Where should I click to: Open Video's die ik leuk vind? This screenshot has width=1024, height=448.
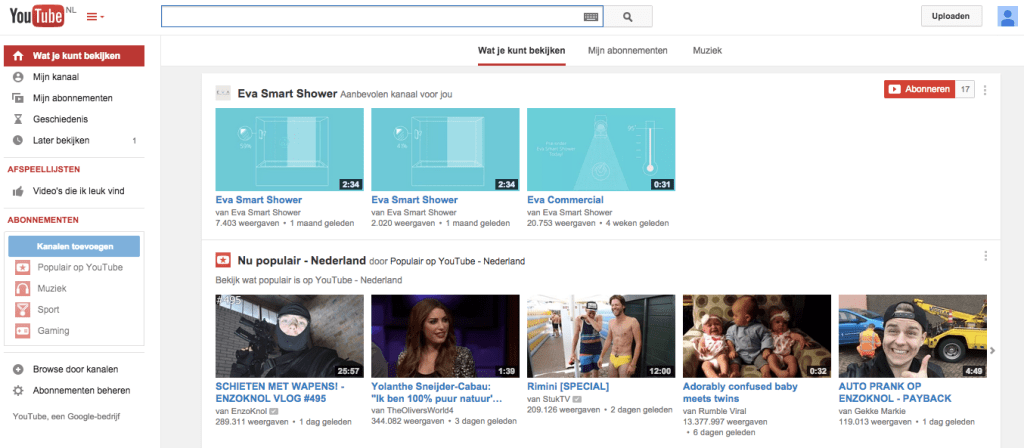point(78,191)
